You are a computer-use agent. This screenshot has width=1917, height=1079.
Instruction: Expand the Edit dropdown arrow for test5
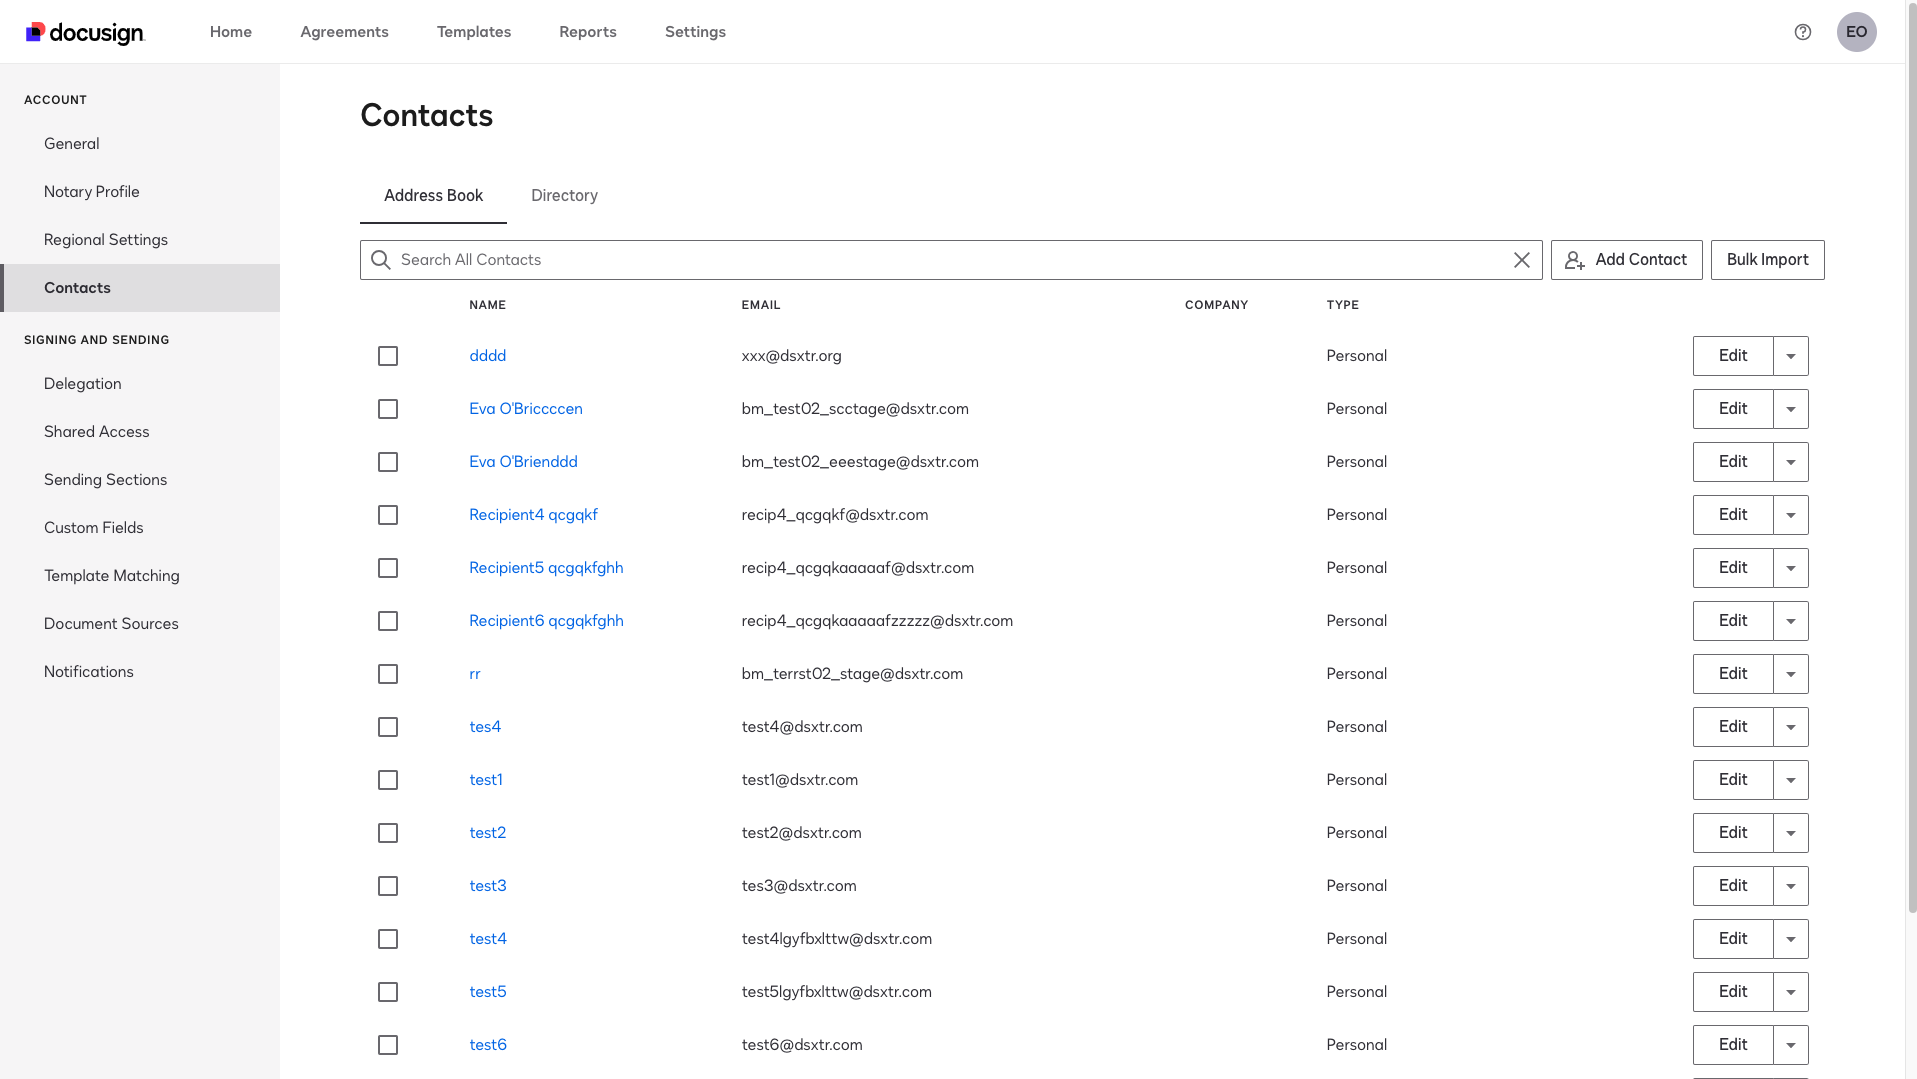tap(1790, 992)
